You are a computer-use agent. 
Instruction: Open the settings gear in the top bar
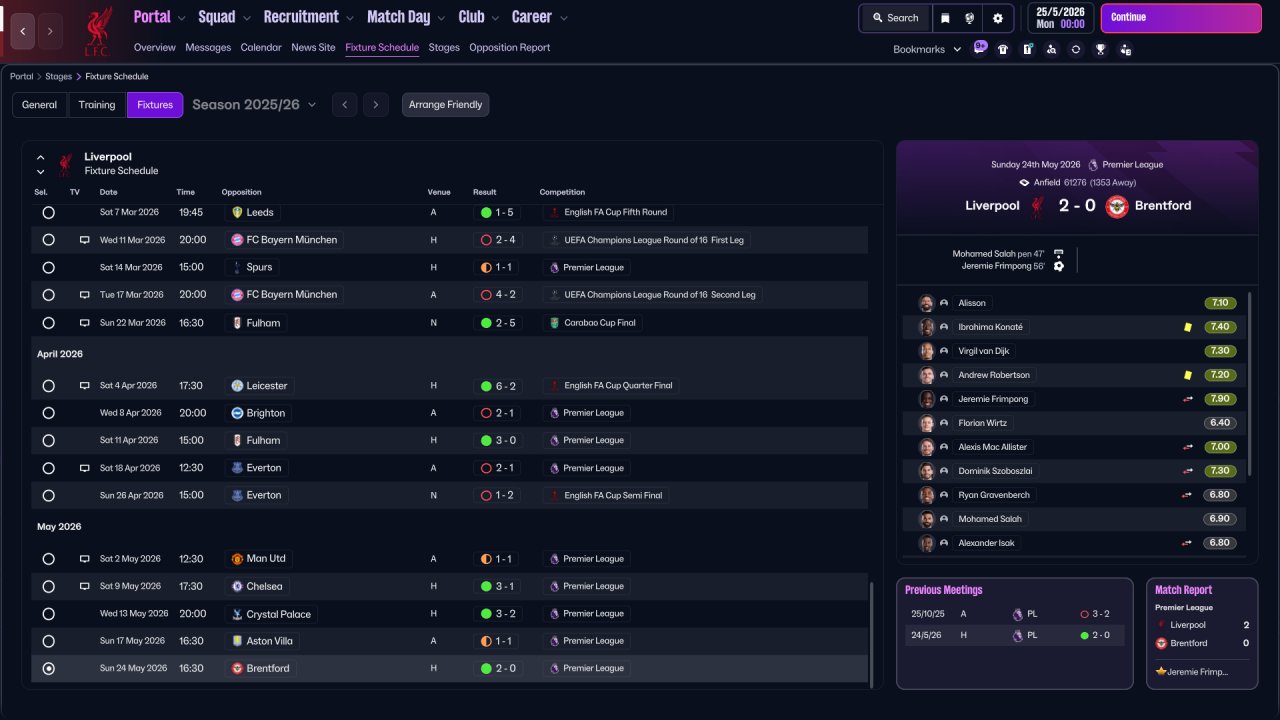(x=997, y=18)
